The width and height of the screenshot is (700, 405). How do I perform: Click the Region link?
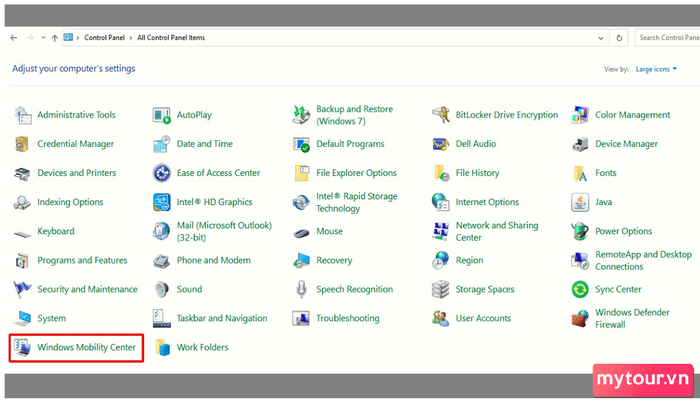(x=469, y=260)
